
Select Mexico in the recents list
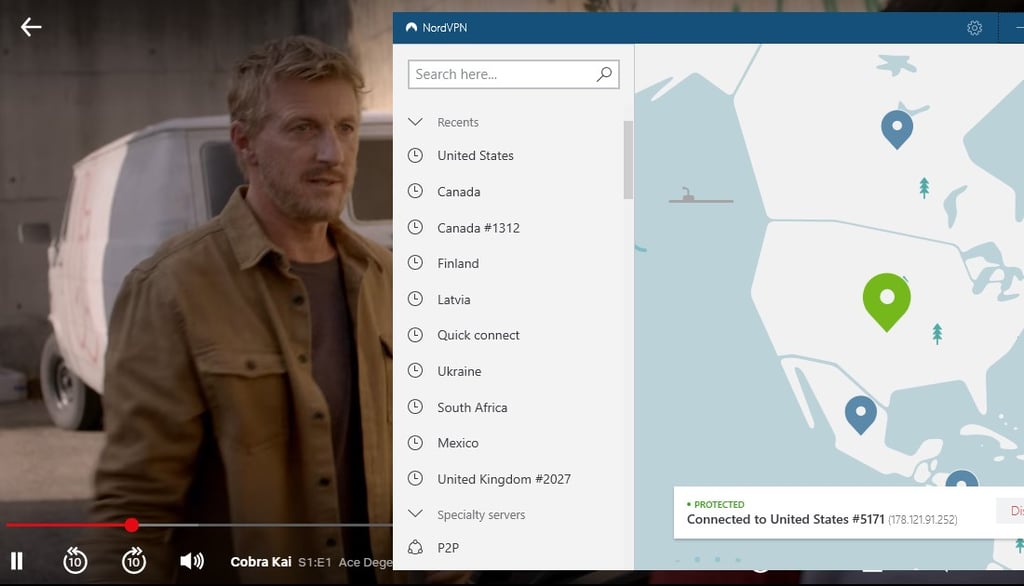click(x=458, y=443)
